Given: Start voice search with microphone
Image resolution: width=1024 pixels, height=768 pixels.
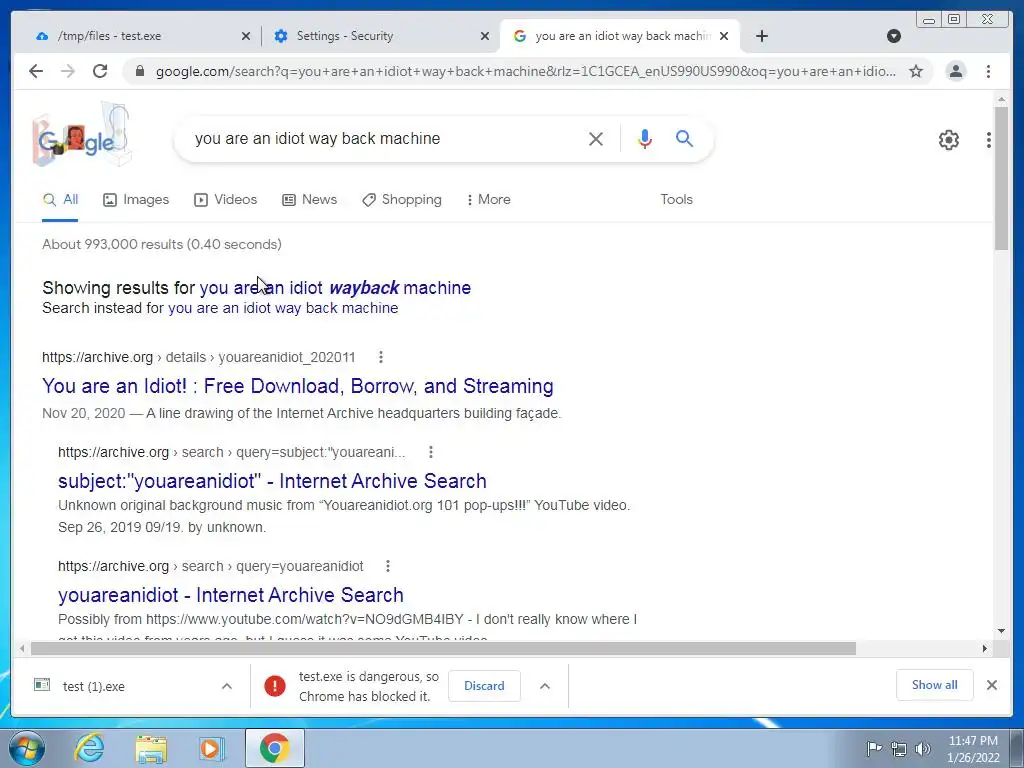Looking at the screenshot, I should pyautogui.click(x=645, y=138).
